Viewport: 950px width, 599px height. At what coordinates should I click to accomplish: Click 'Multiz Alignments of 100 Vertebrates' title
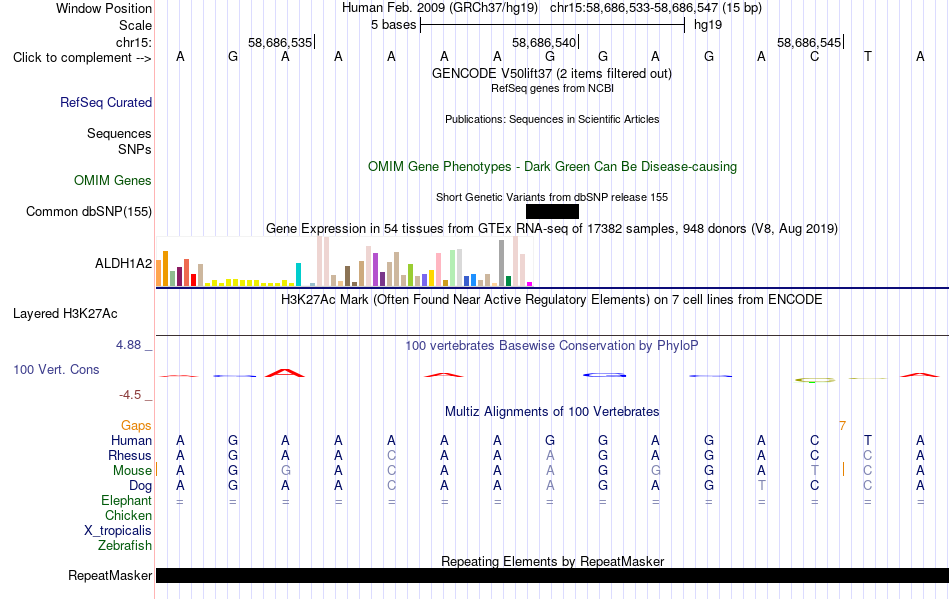(x=552, y=411)
